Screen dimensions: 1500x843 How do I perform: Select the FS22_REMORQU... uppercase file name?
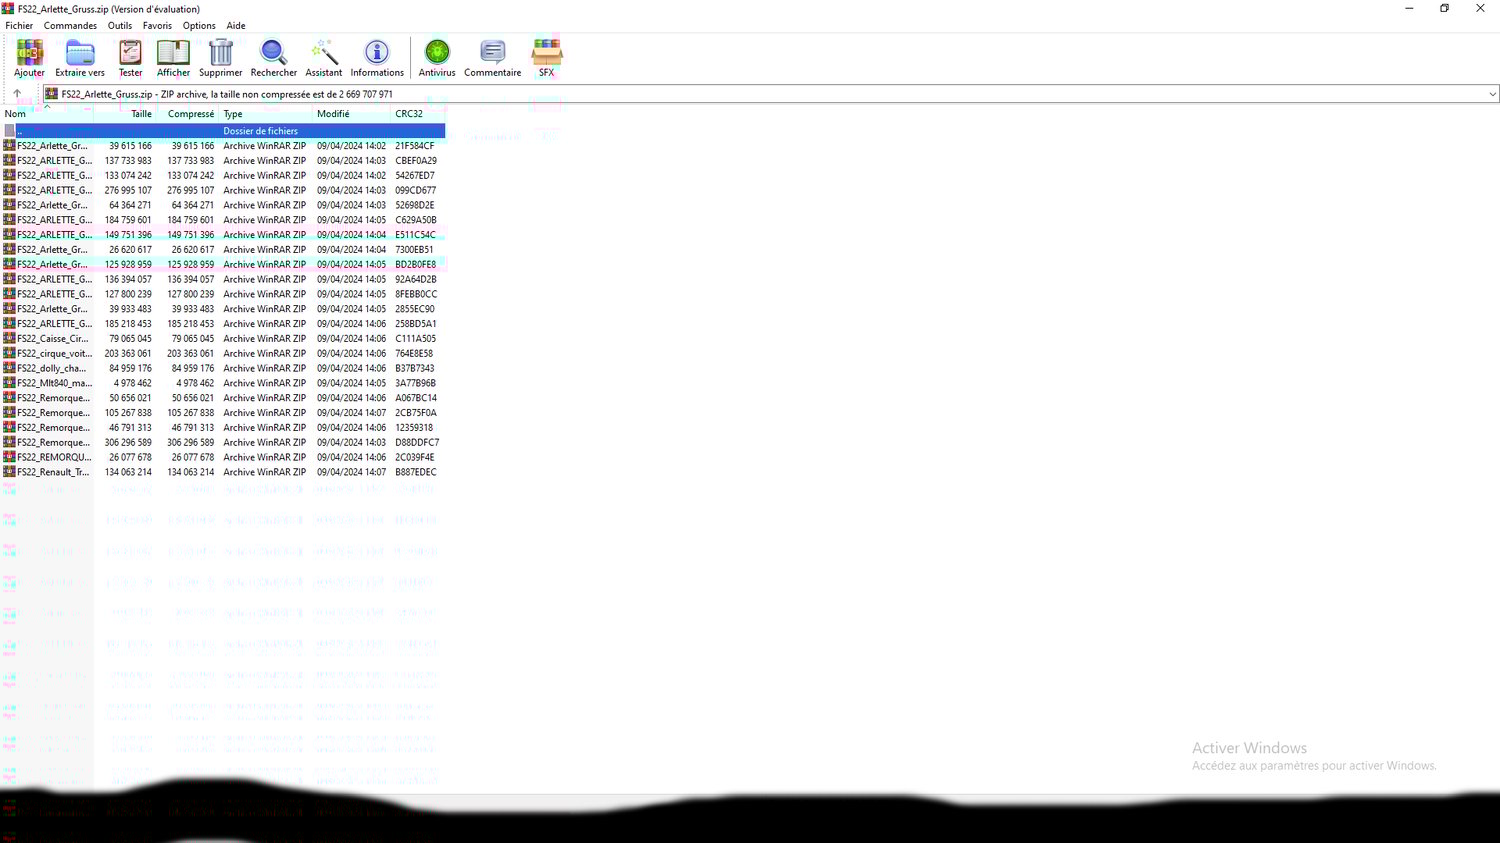click(54, 457)
